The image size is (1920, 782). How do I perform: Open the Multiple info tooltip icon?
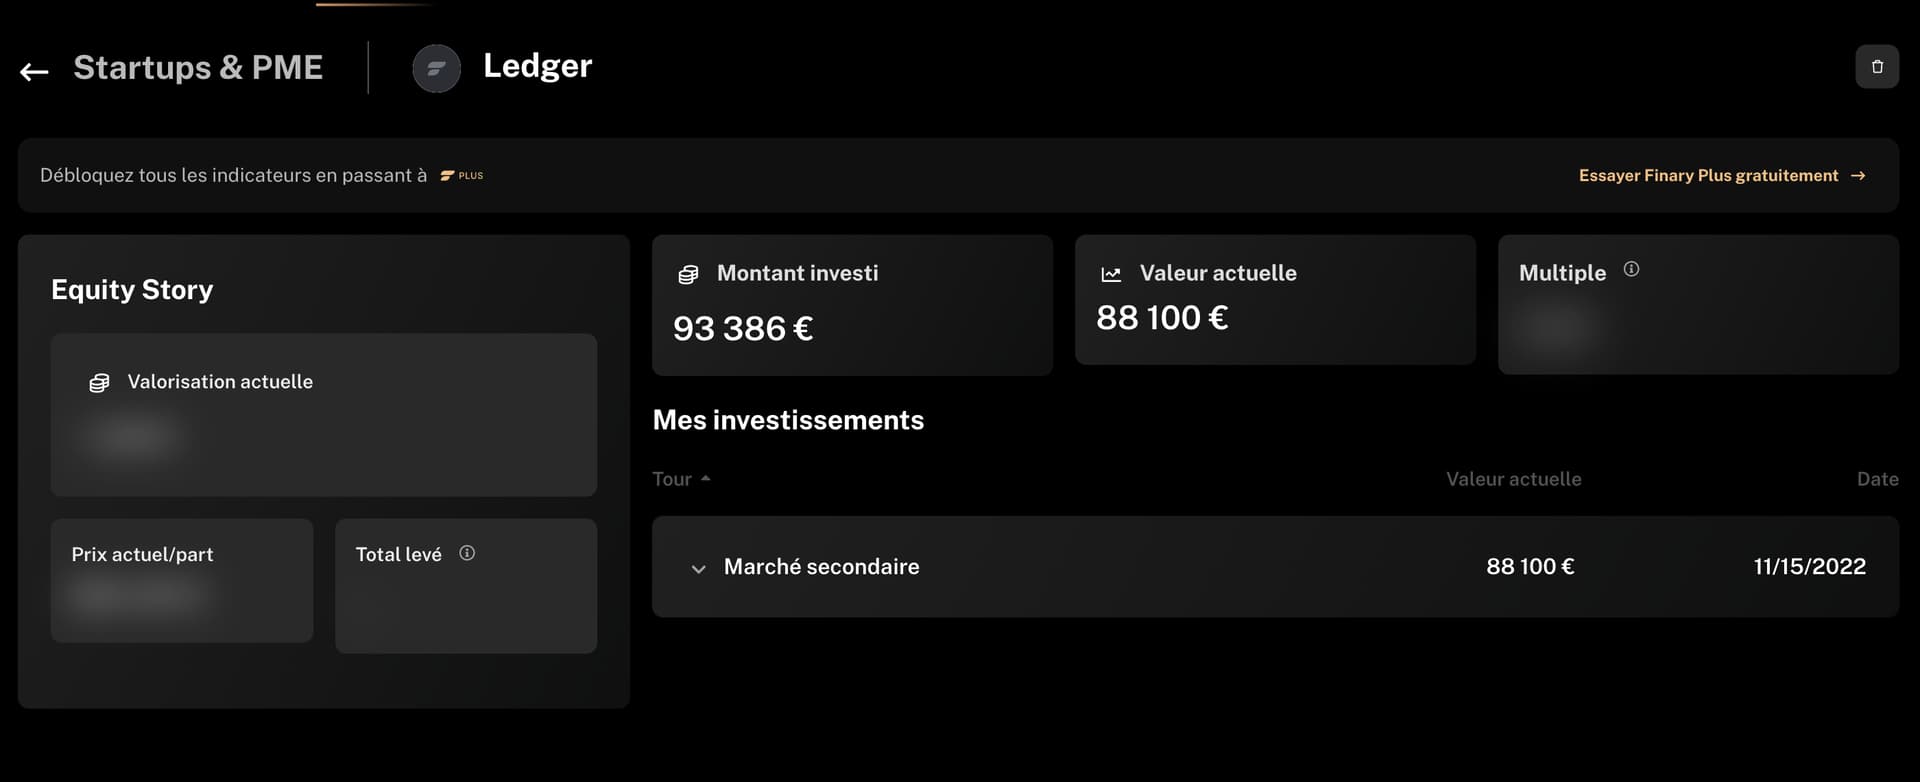[1631, 269]
